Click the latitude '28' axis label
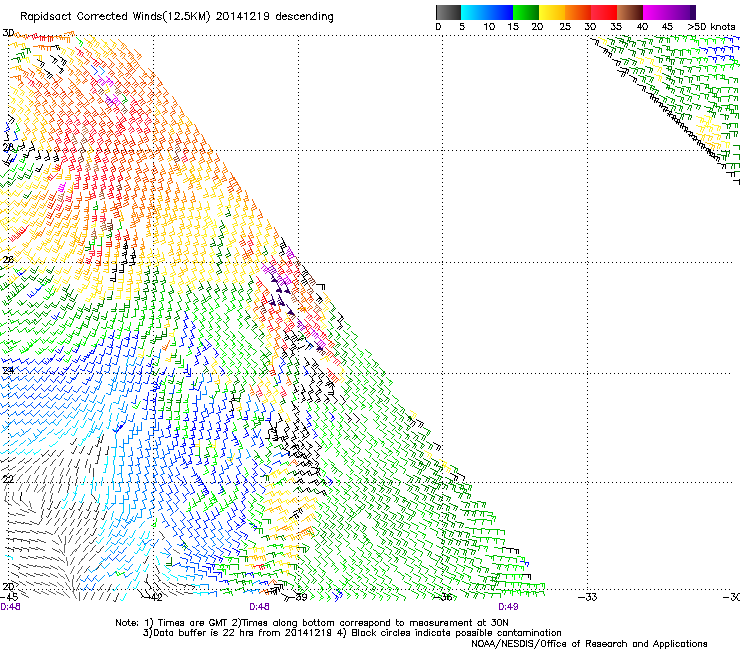 8,147
